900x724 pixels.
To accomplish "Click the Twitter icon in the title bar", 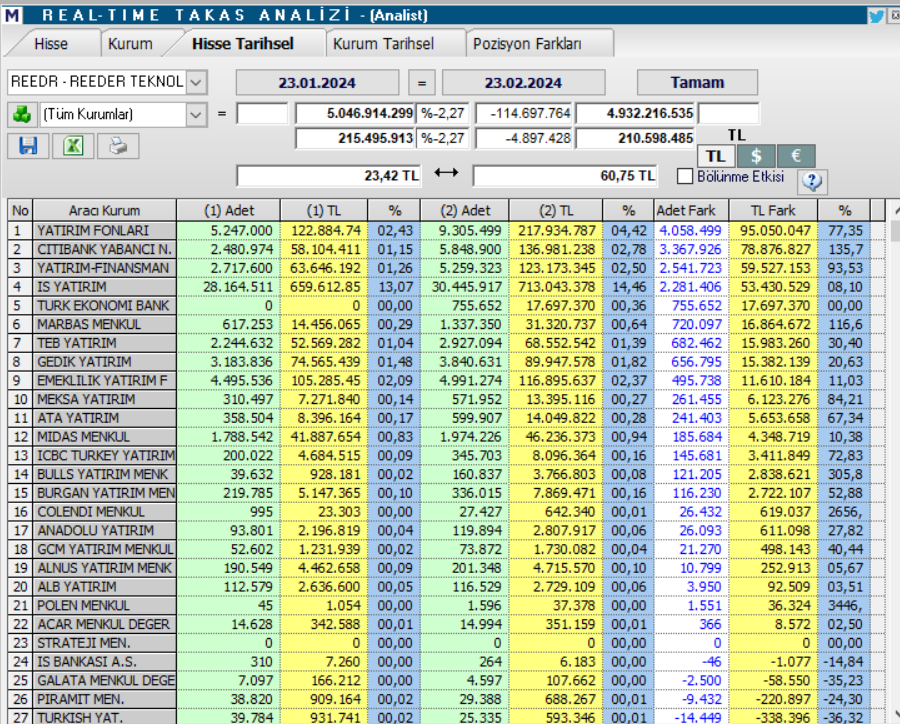I will [878, 15].
